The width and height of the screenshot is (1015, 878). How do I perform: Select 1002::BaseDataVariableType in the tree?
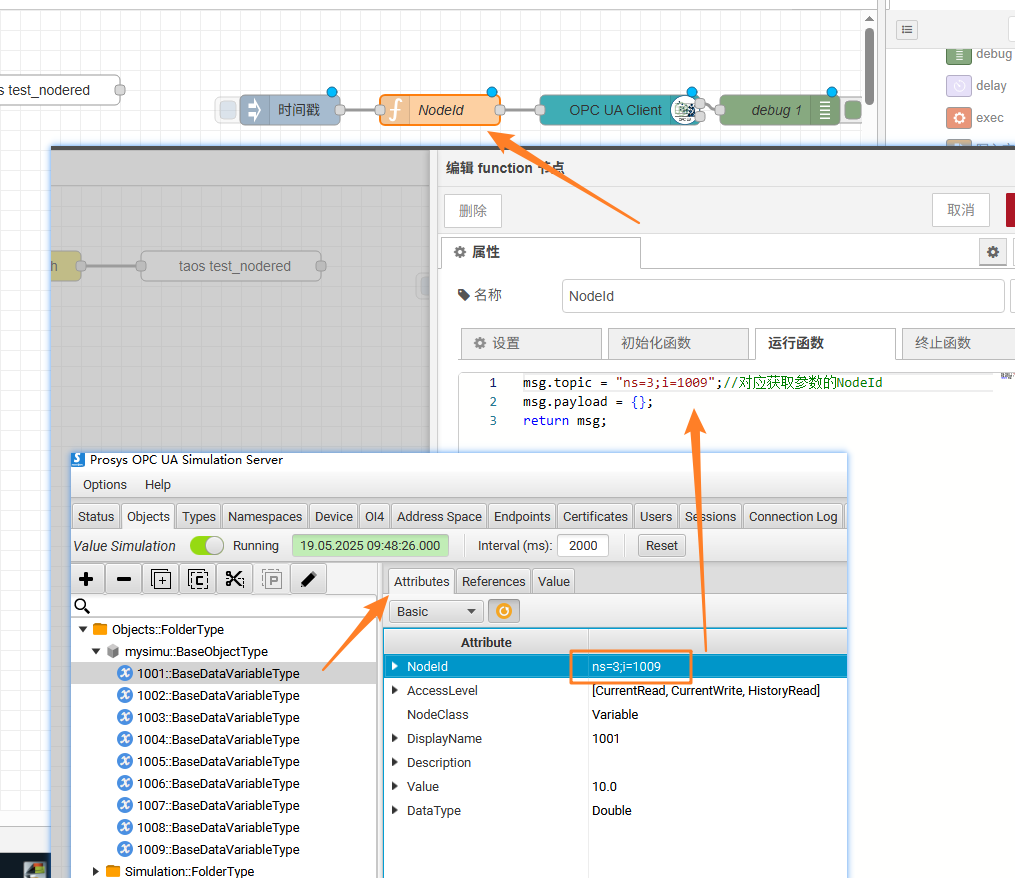click(218, 695)
